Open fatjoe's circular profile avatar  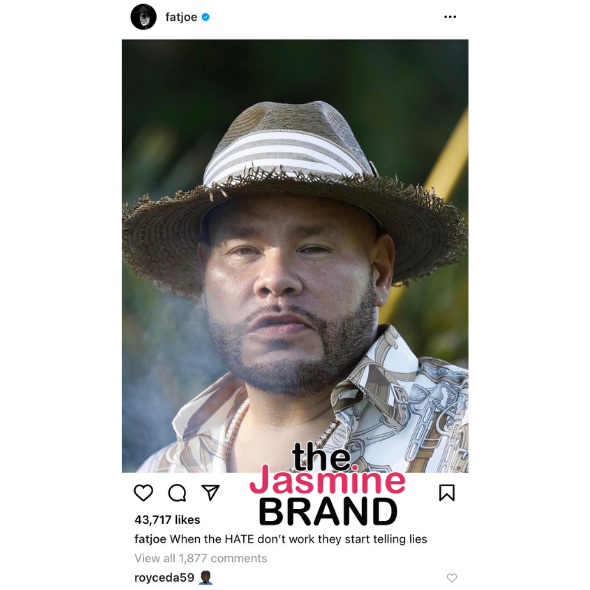(x=143, y=17)
